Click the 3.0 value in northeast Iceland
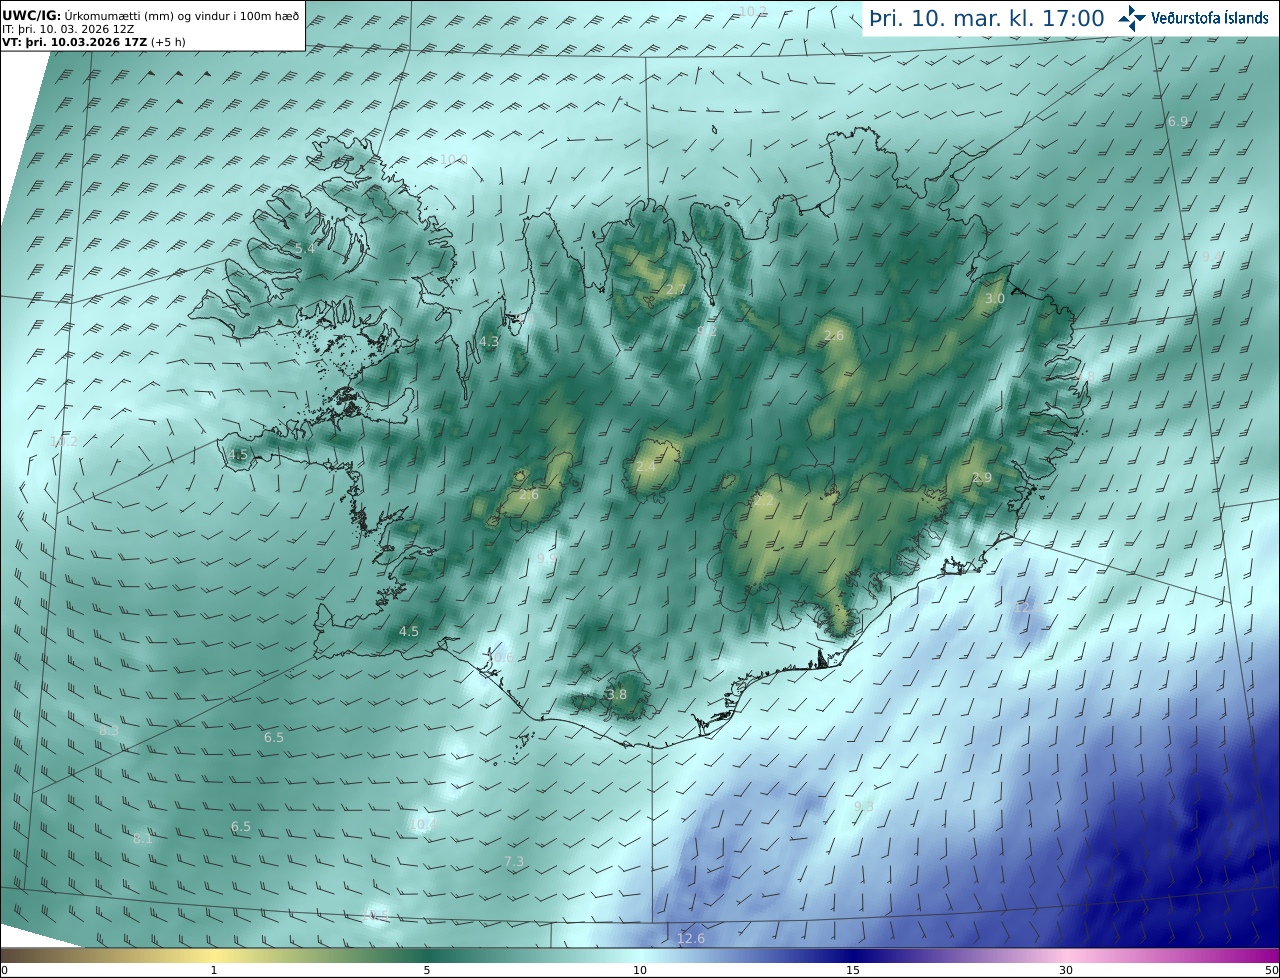 coord(995,299)
